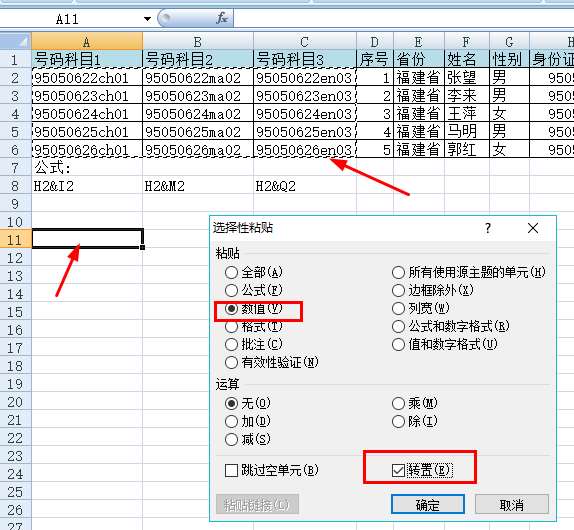Select the 全部(A) paste option
The image size is (574, 530).
tap(254, 272)
